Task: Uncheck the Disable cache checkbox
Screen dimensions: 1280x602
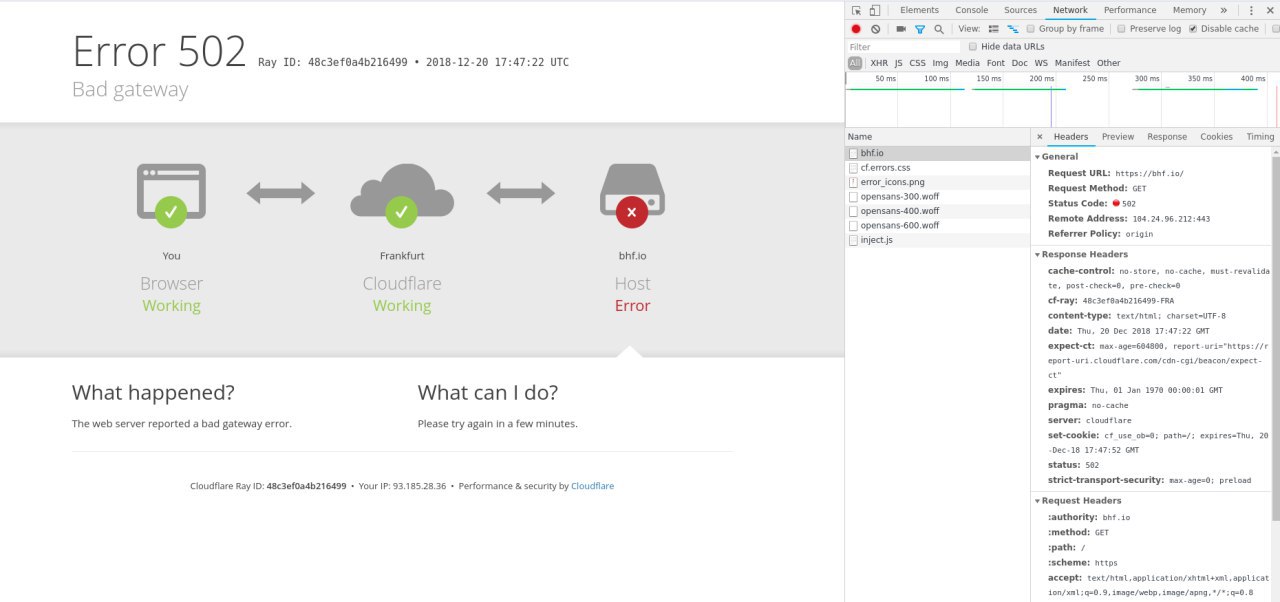Action: coord(1193,29)
